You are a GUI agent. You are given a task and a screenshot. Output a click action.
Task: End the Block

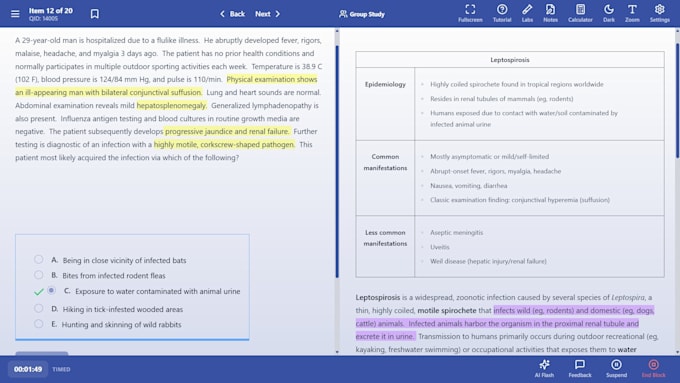[x=653, y=369]
